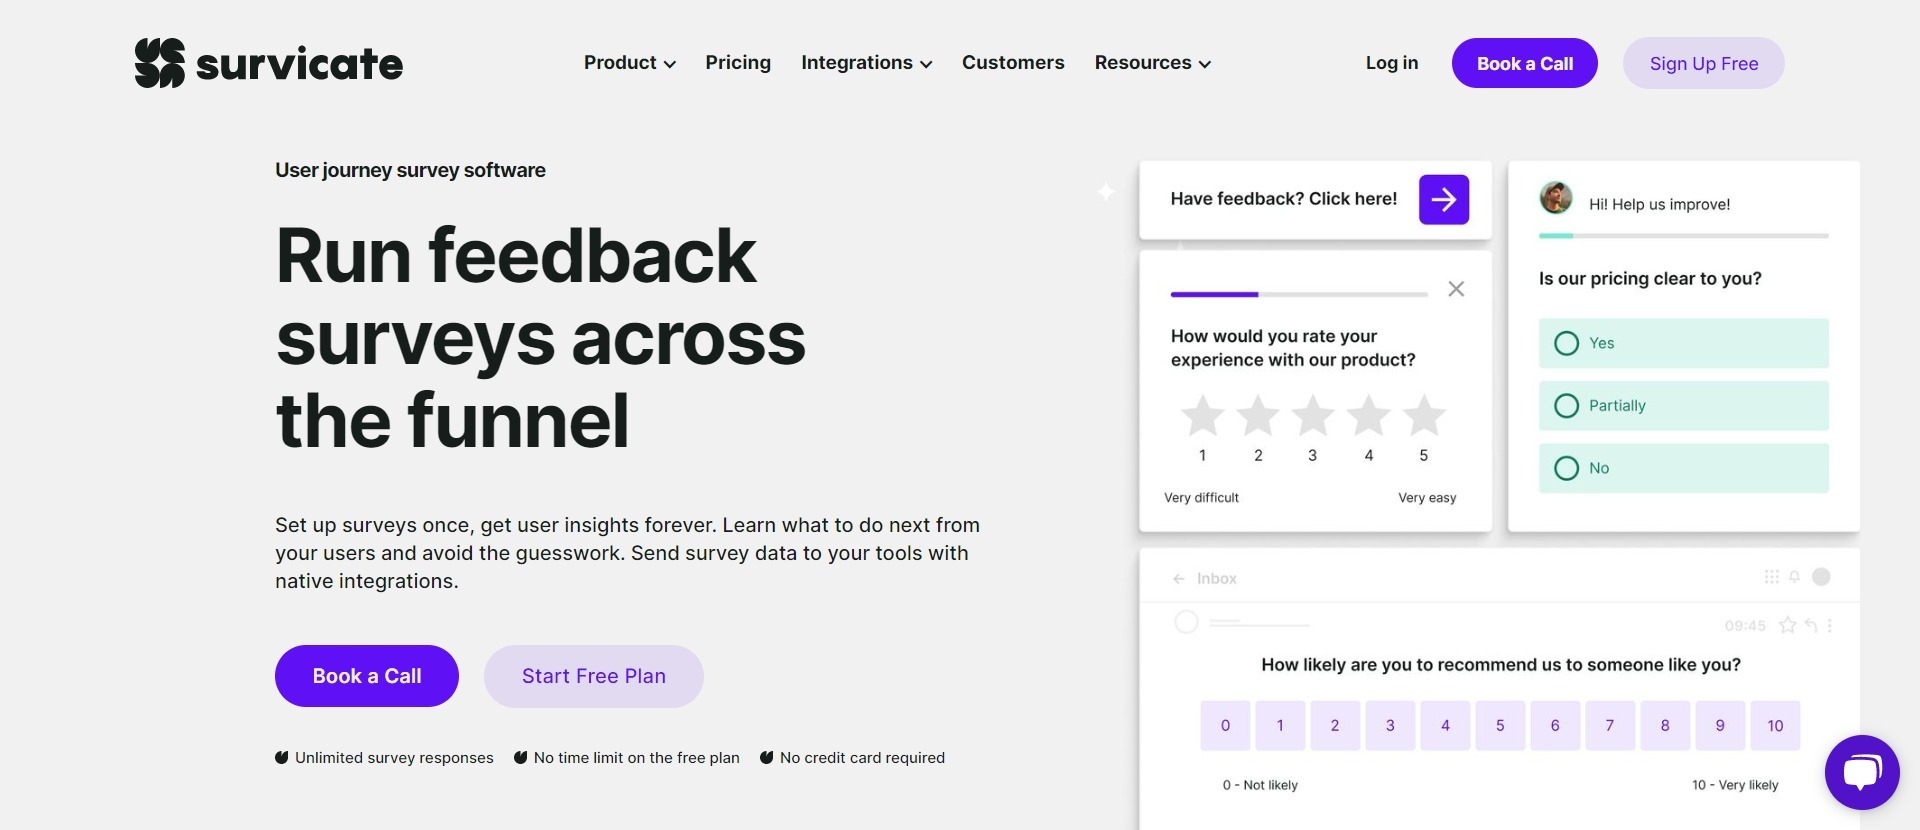
Task: Go to the Pricing page
Action: click(738, 63)
